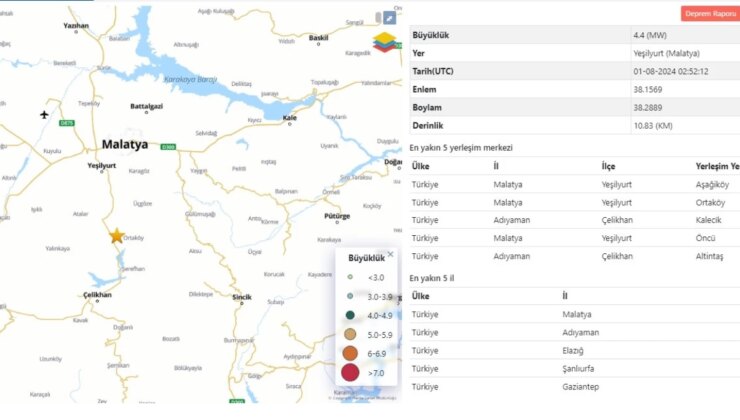Click the Battalgazi label on map
The width and height of the screenshot is (740, 420).
click(x=146, y=106)
